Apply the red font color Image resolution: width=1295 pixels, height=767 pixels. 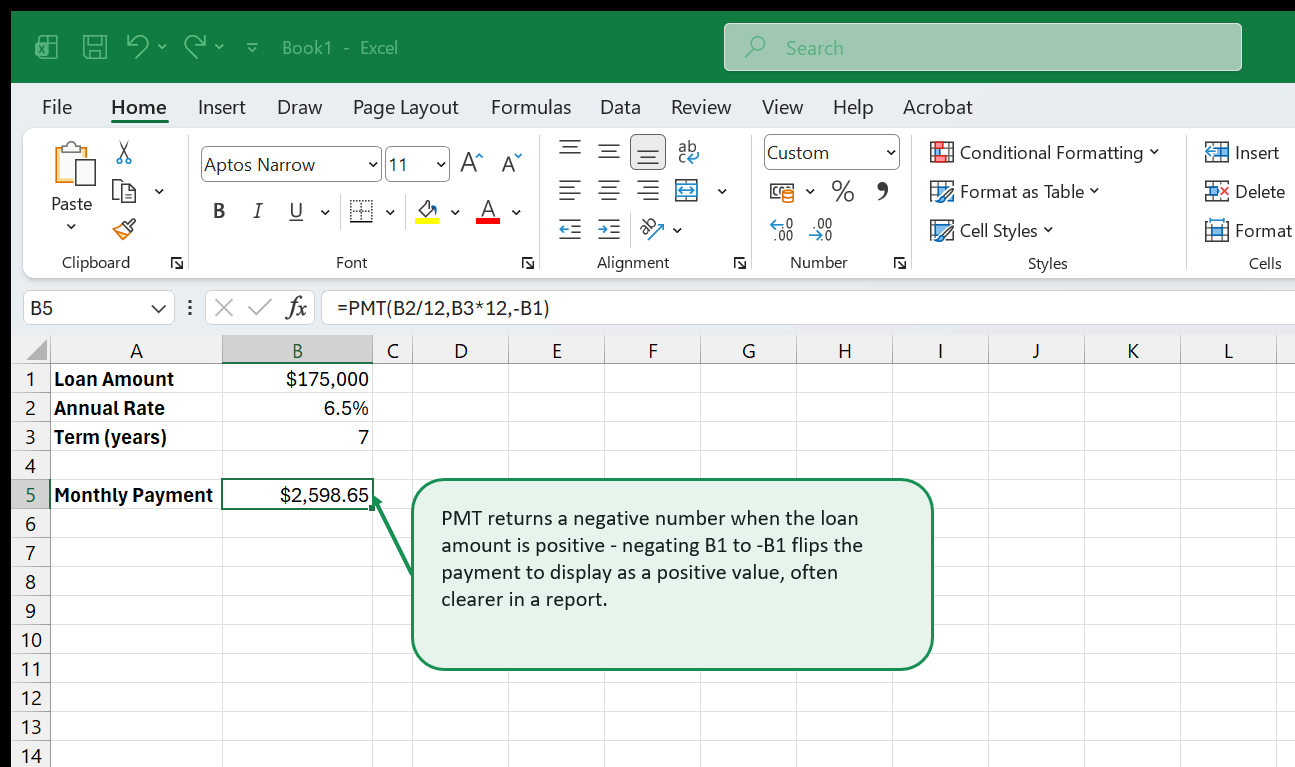[488, 211]
